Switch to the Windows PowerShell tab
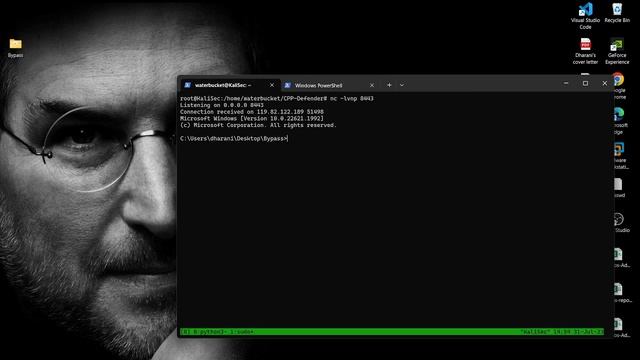This screenshot has width=640, height=360. click(x=318, y=85)
